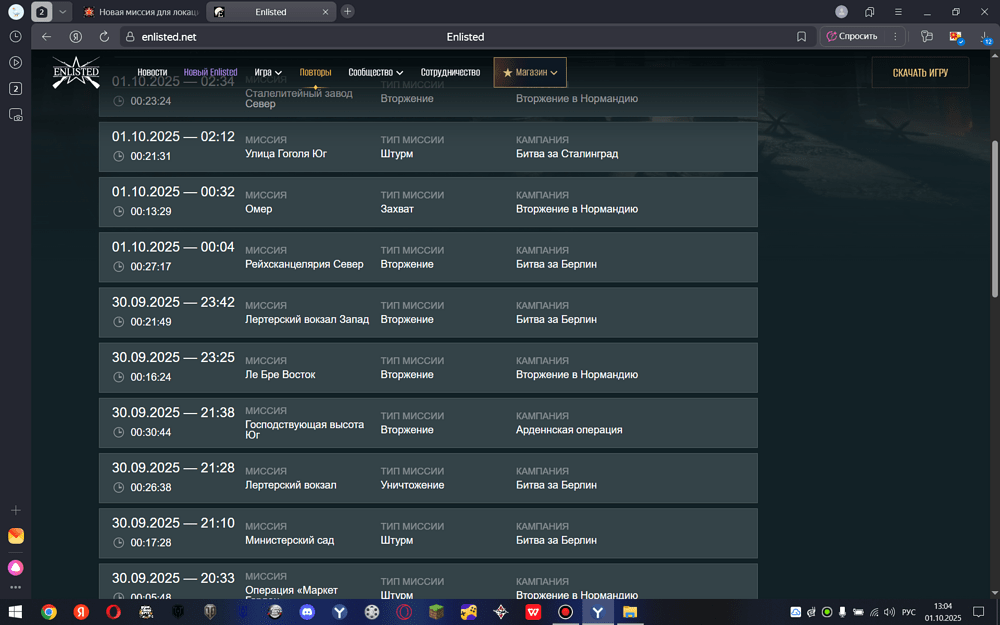Viewport: 1000px width, 625px height.
Task: Open the browser history clock icon in sidebar
Action: [x=15, y=36]
